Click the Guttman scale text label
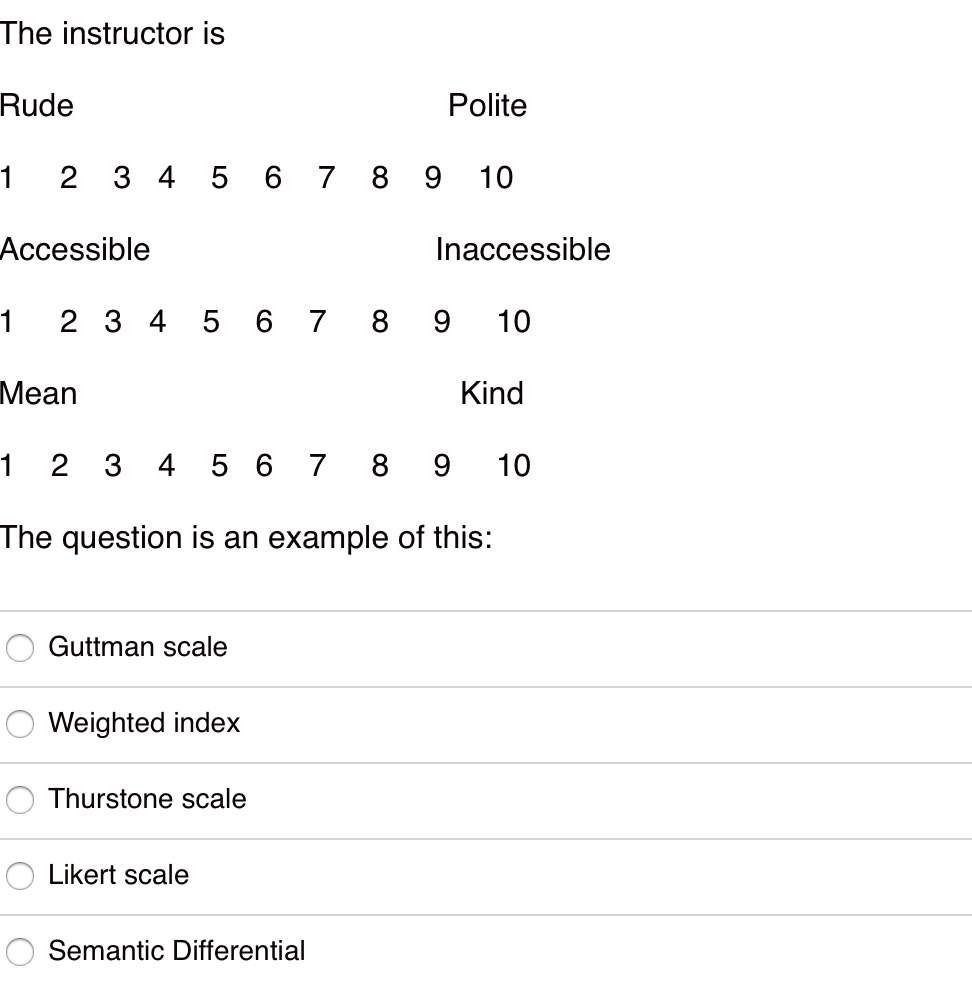Viewport: 972px width, 1008px height. click(137, 648)
